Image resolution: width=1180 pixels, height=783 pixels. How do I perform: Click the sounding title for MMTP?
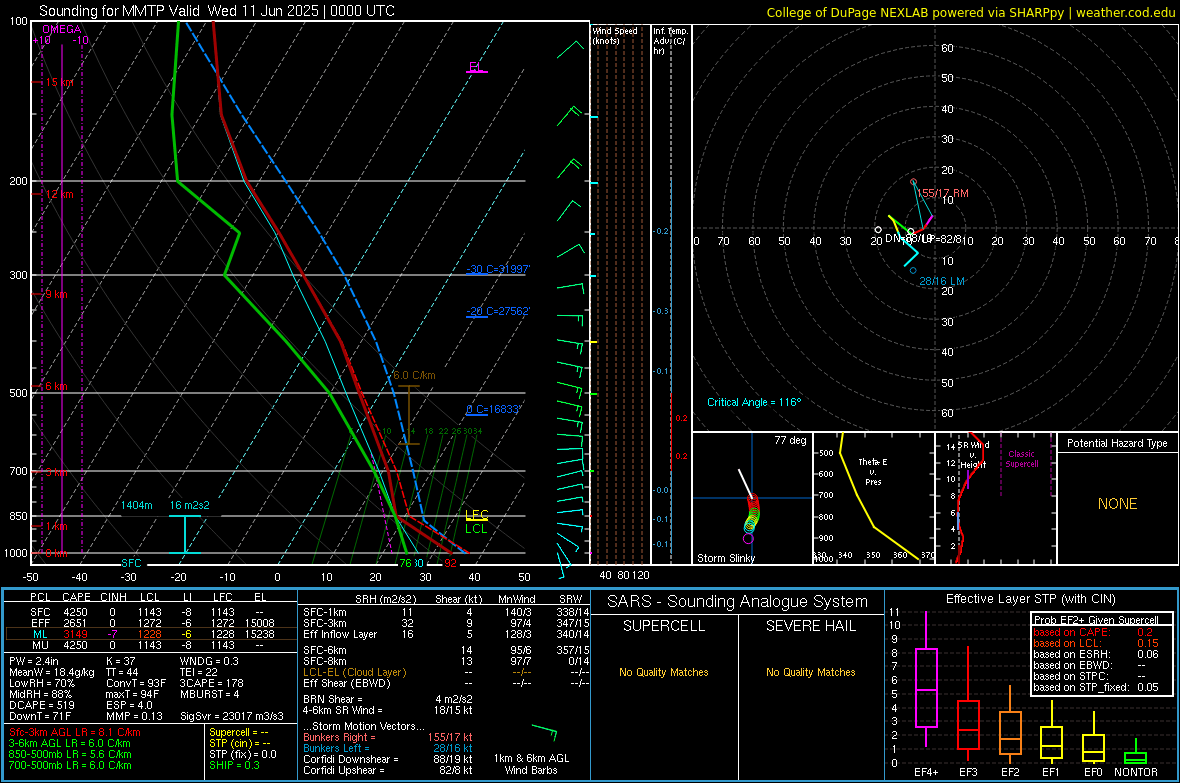click(x=217, y=11)
